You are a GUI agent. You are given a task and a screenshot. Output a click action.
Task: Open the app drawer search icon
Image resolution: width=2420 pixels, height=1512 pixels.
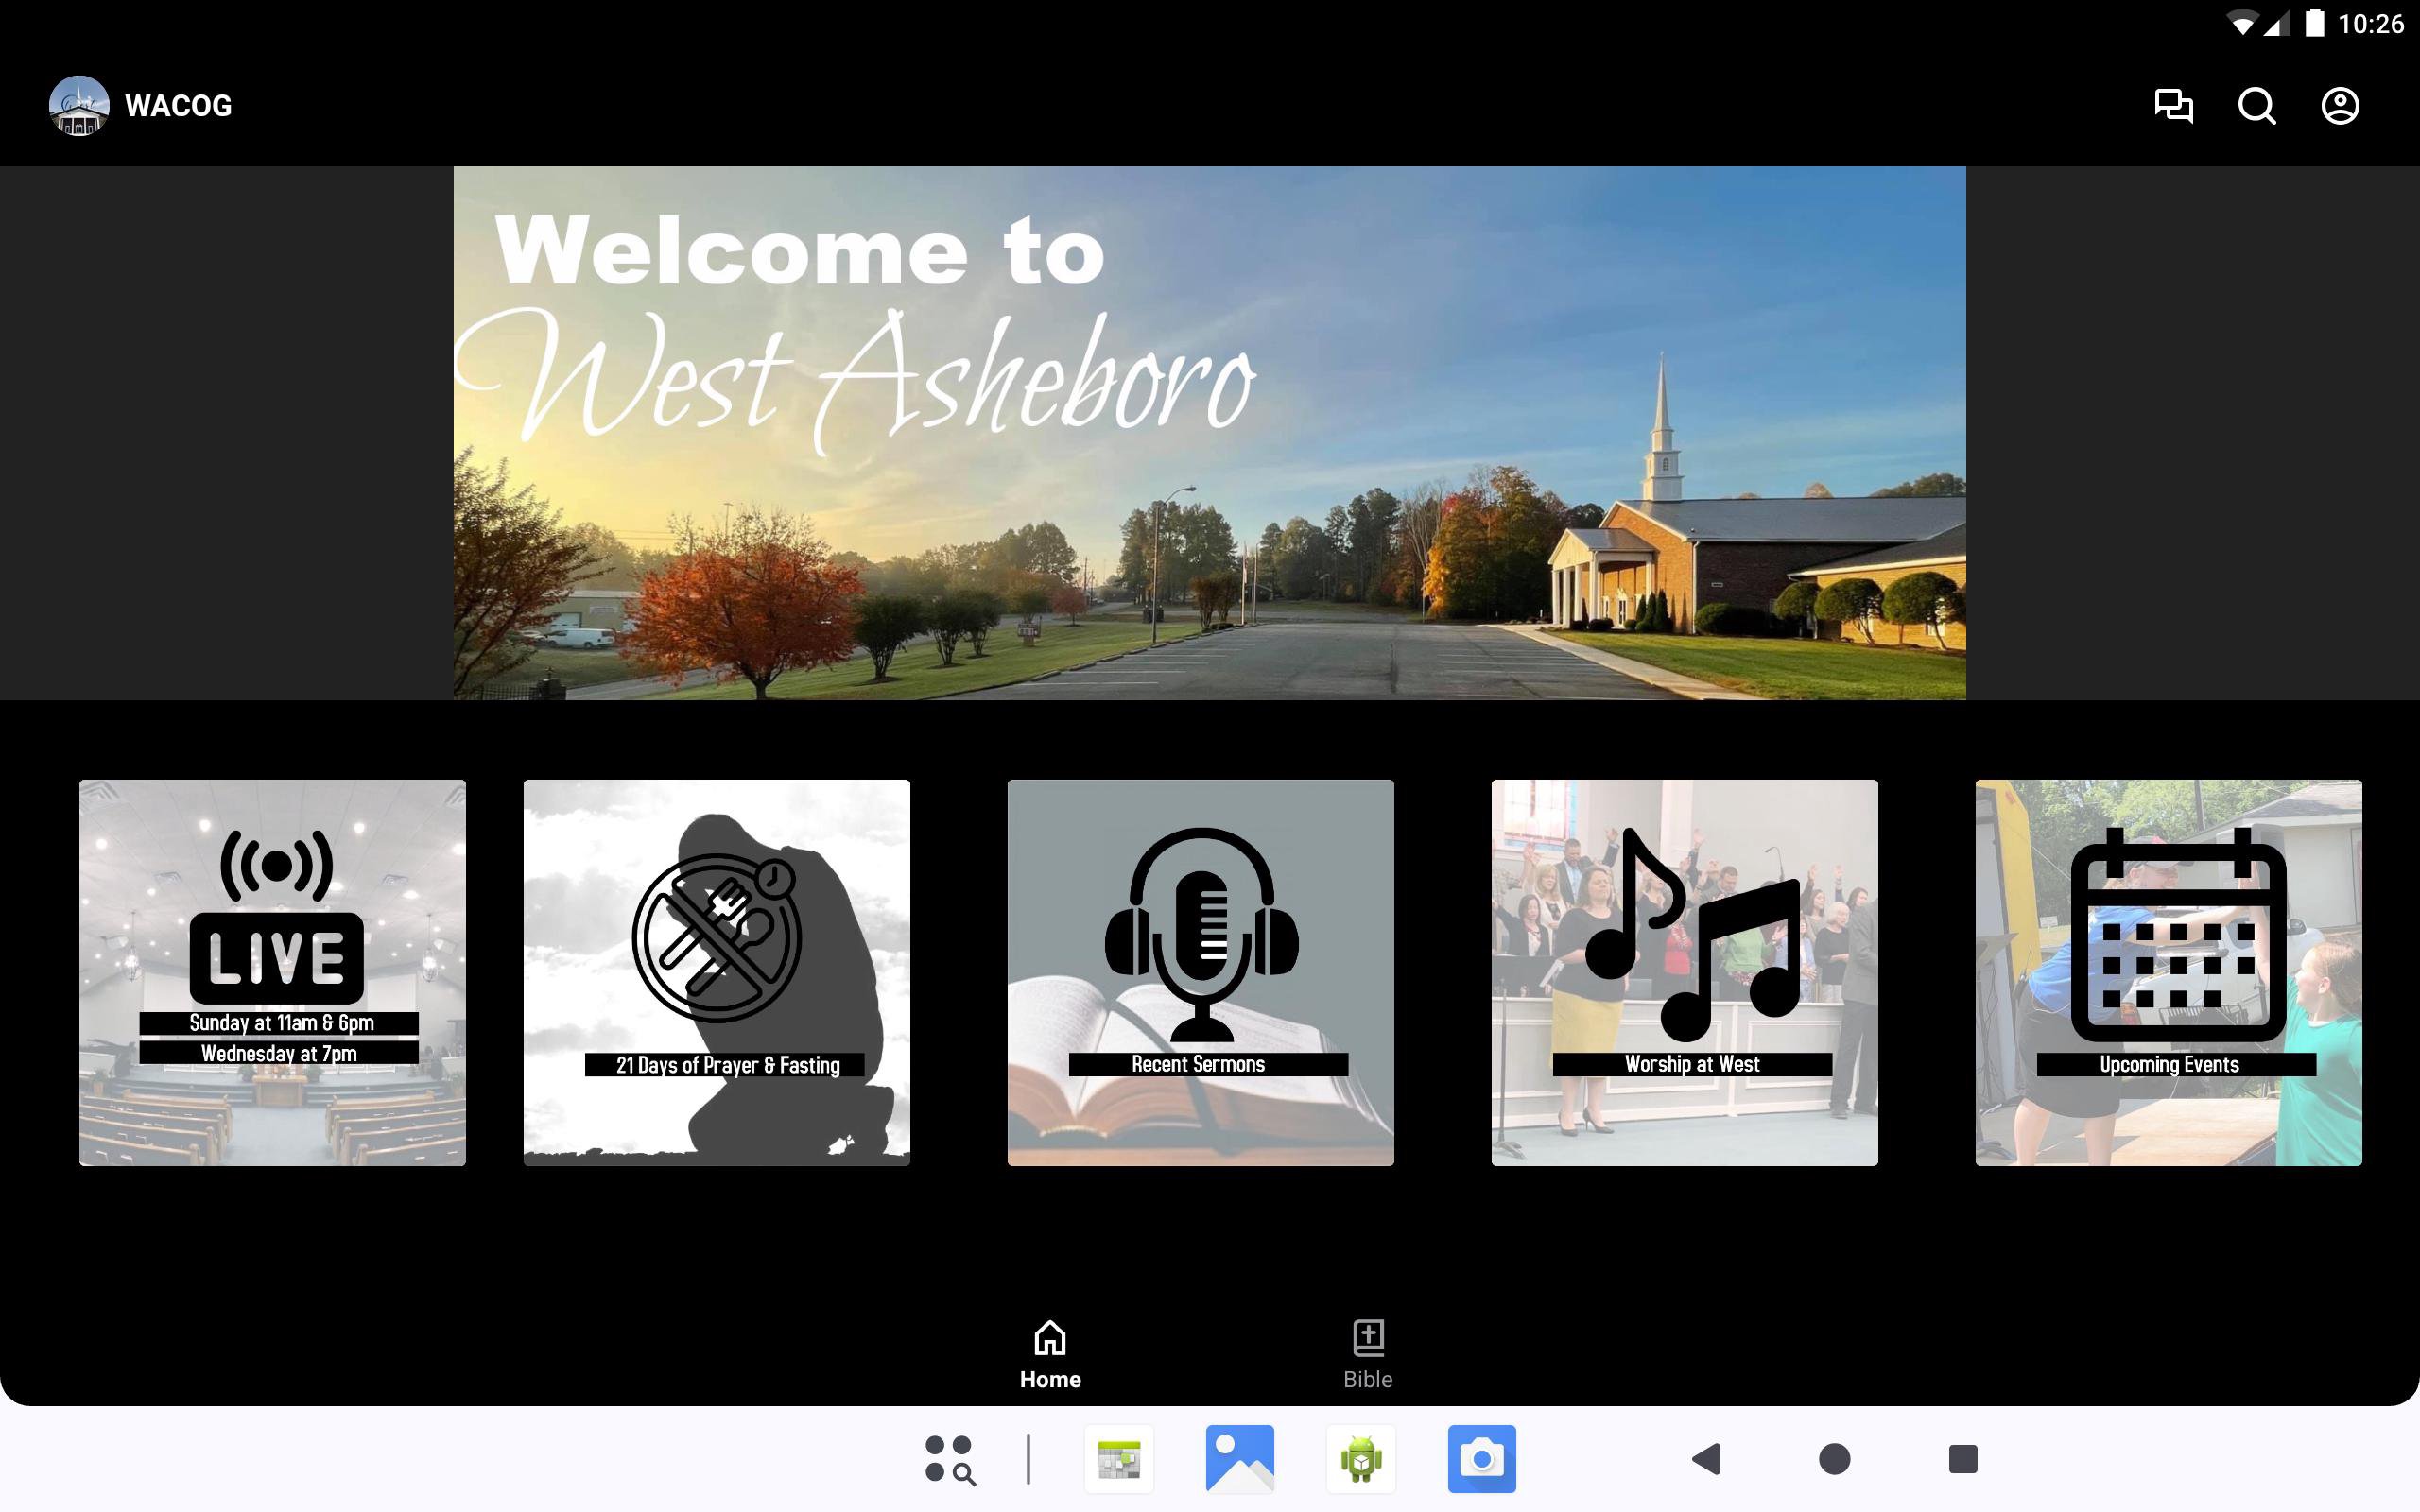[949, 1459]
